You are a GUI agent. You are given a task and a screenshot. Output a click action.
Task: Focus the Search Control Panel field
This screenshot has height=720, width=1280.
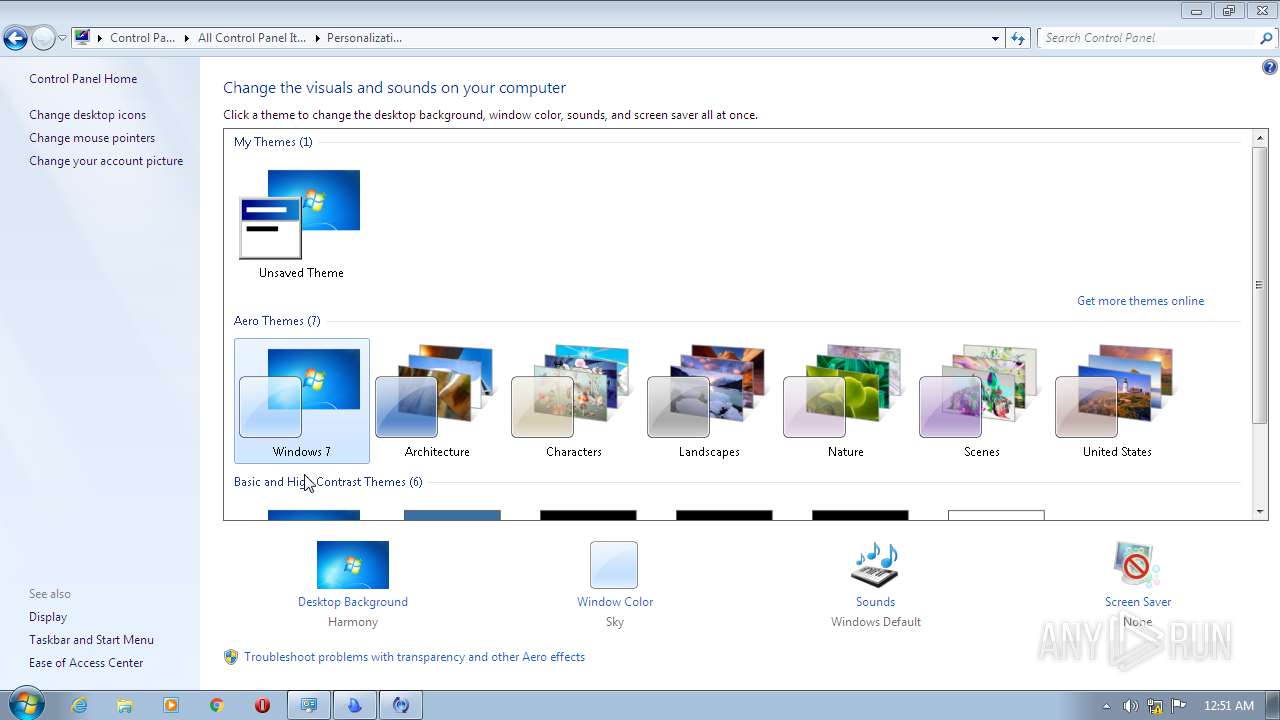click(x=1148, y=38)
